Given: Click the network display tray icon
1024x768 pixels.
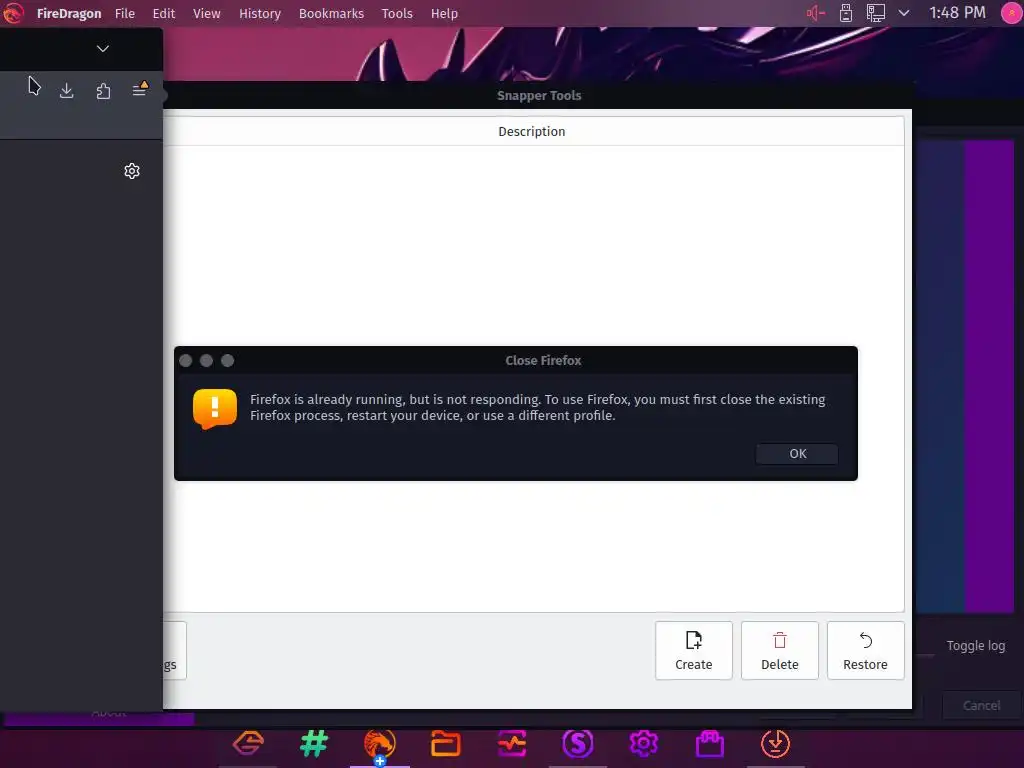Looking at the screenshot, I should tap(876, 13).
